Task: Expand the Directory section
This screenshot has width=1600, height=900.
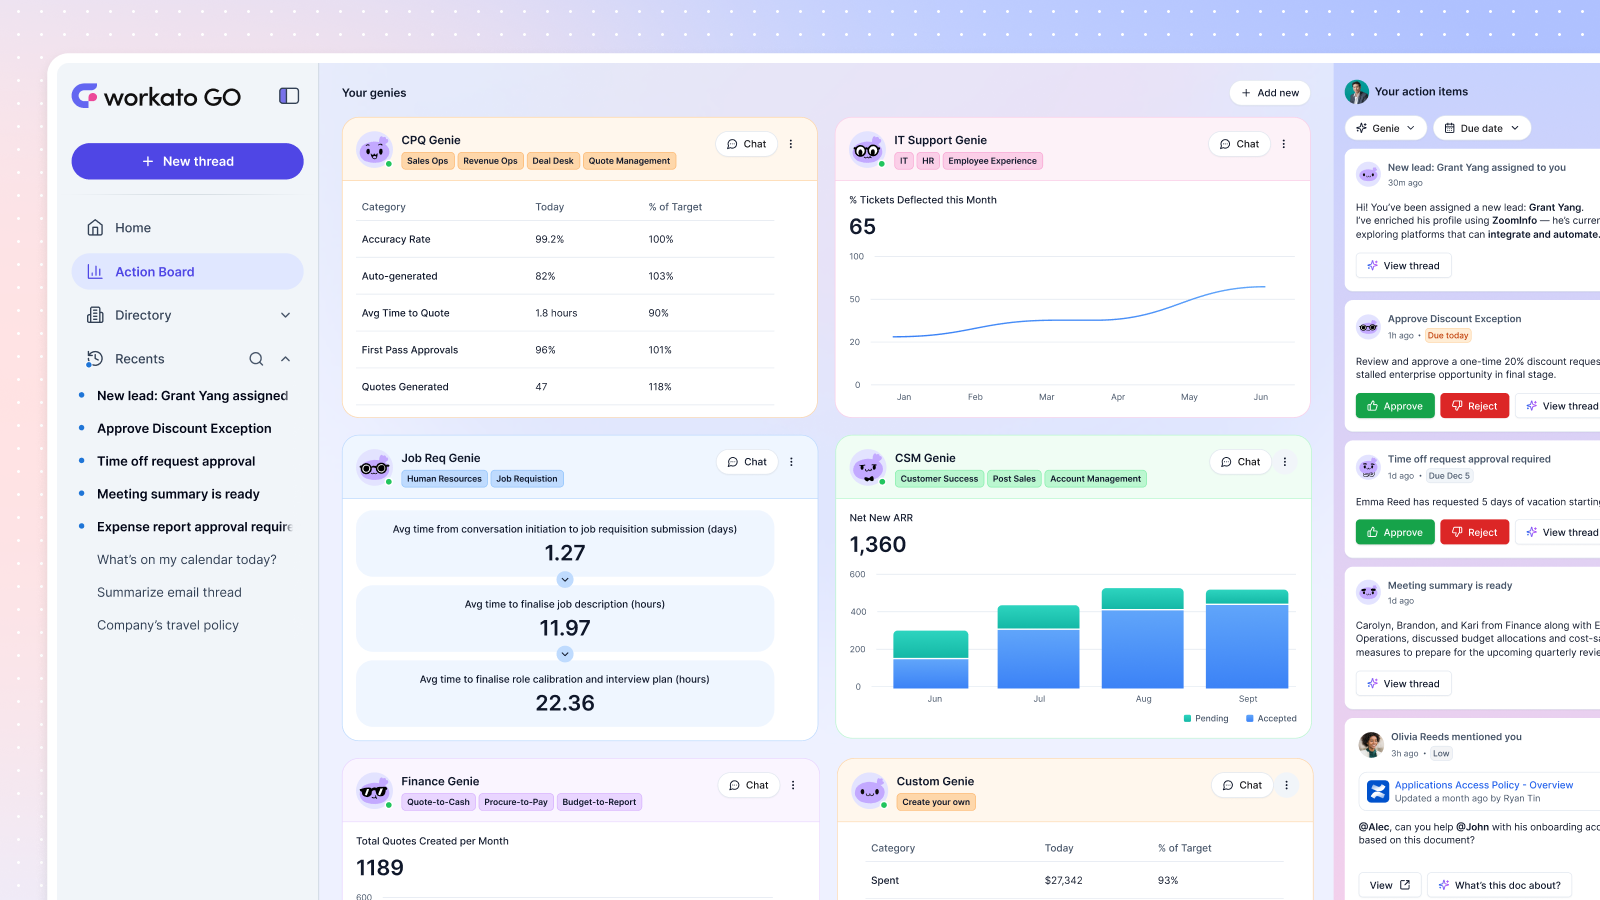Action: (285, 315)
